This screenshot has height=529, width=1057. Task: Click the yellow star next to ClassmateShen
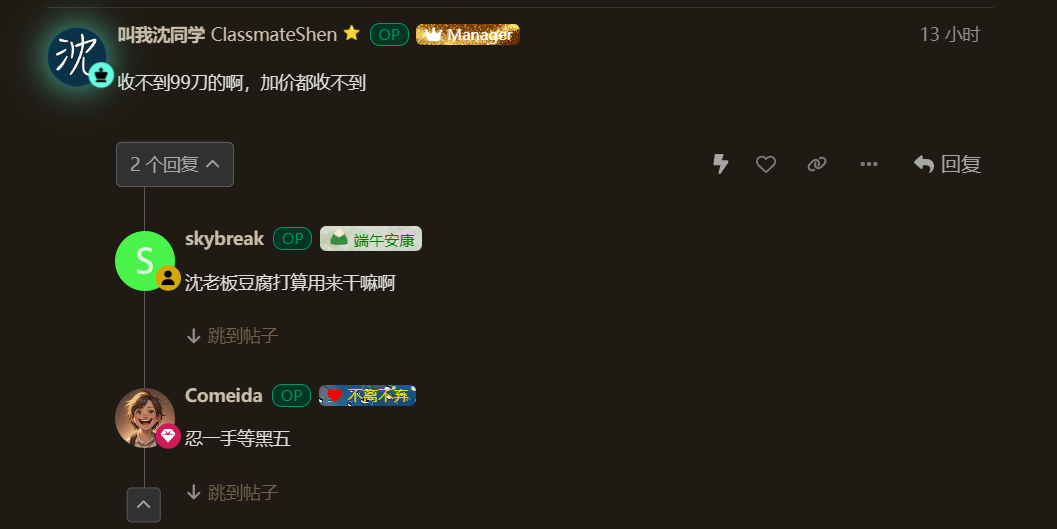[x=352, y=33]
